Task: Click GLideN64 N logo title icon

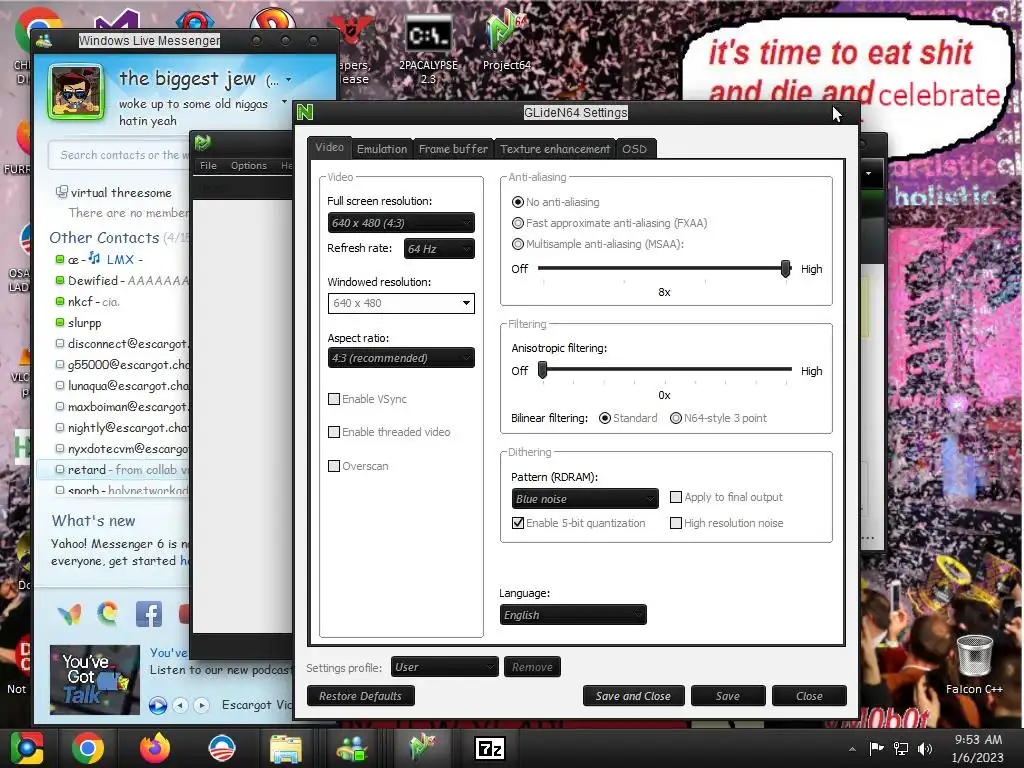Action: [x=305, y=112]
